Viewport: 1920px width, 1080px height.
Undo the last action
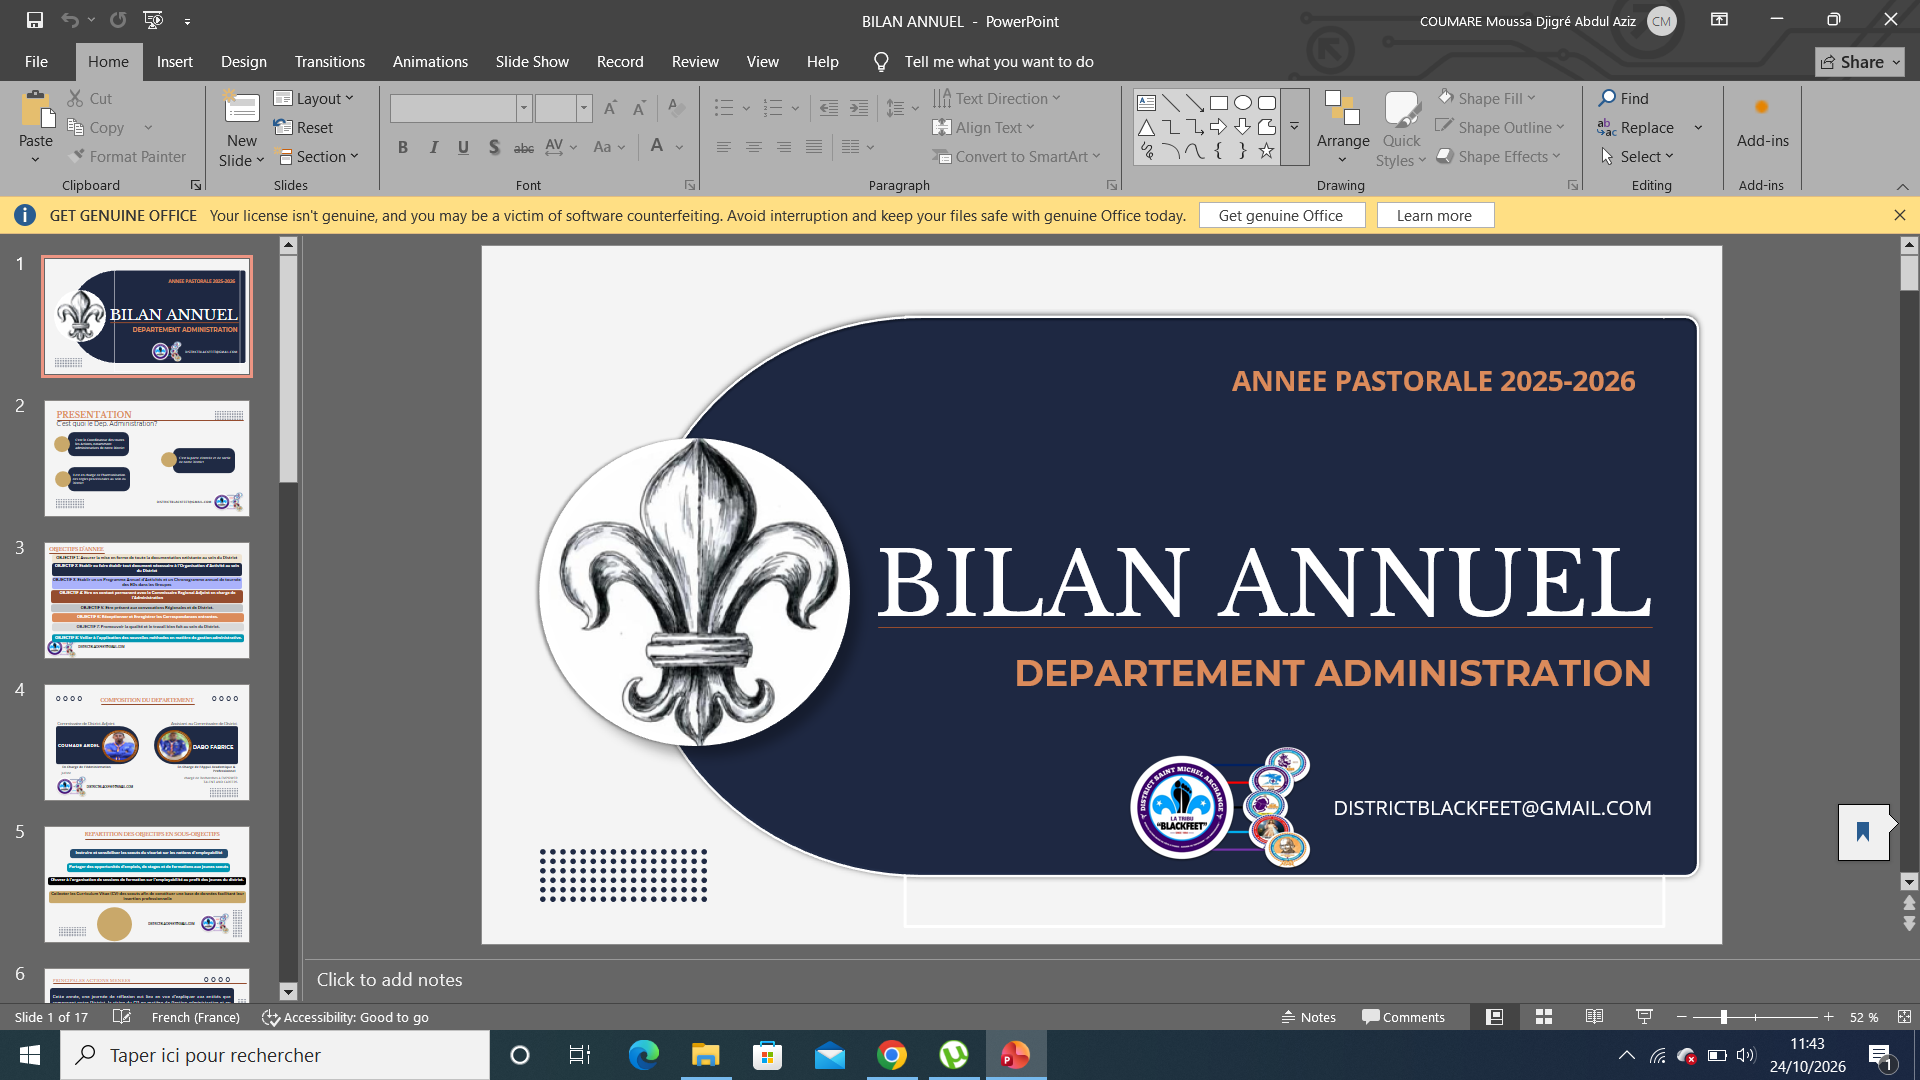tap(69, 20)
